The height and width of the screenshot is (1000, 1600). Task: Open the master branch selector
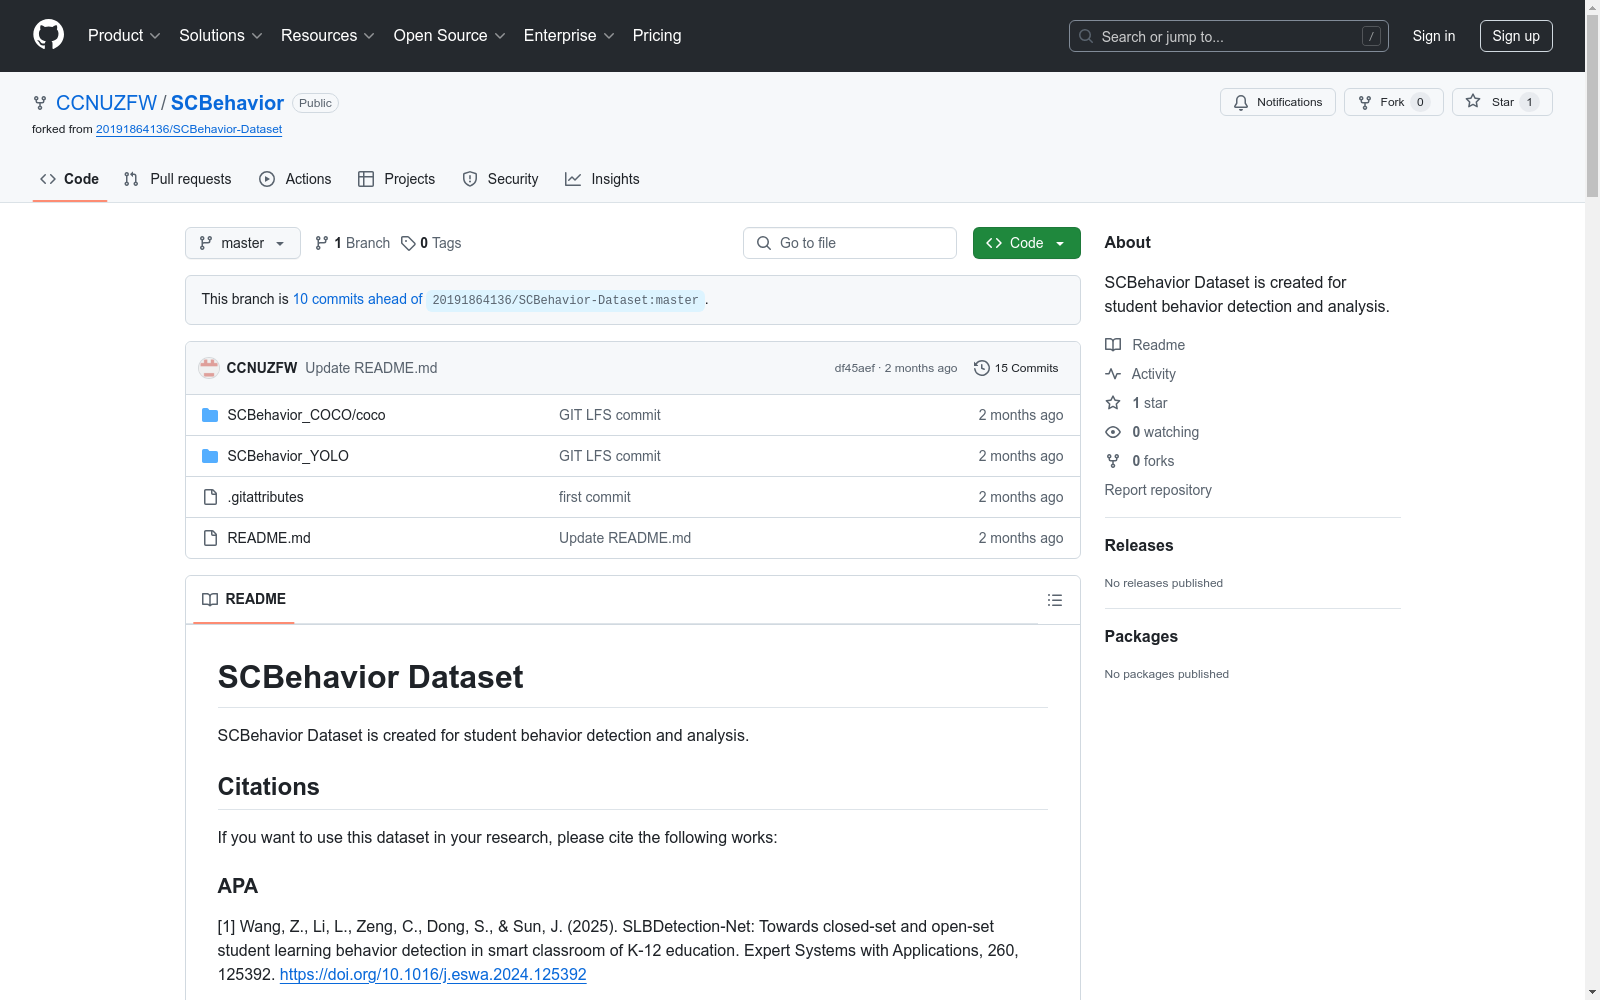coord(243,243)
